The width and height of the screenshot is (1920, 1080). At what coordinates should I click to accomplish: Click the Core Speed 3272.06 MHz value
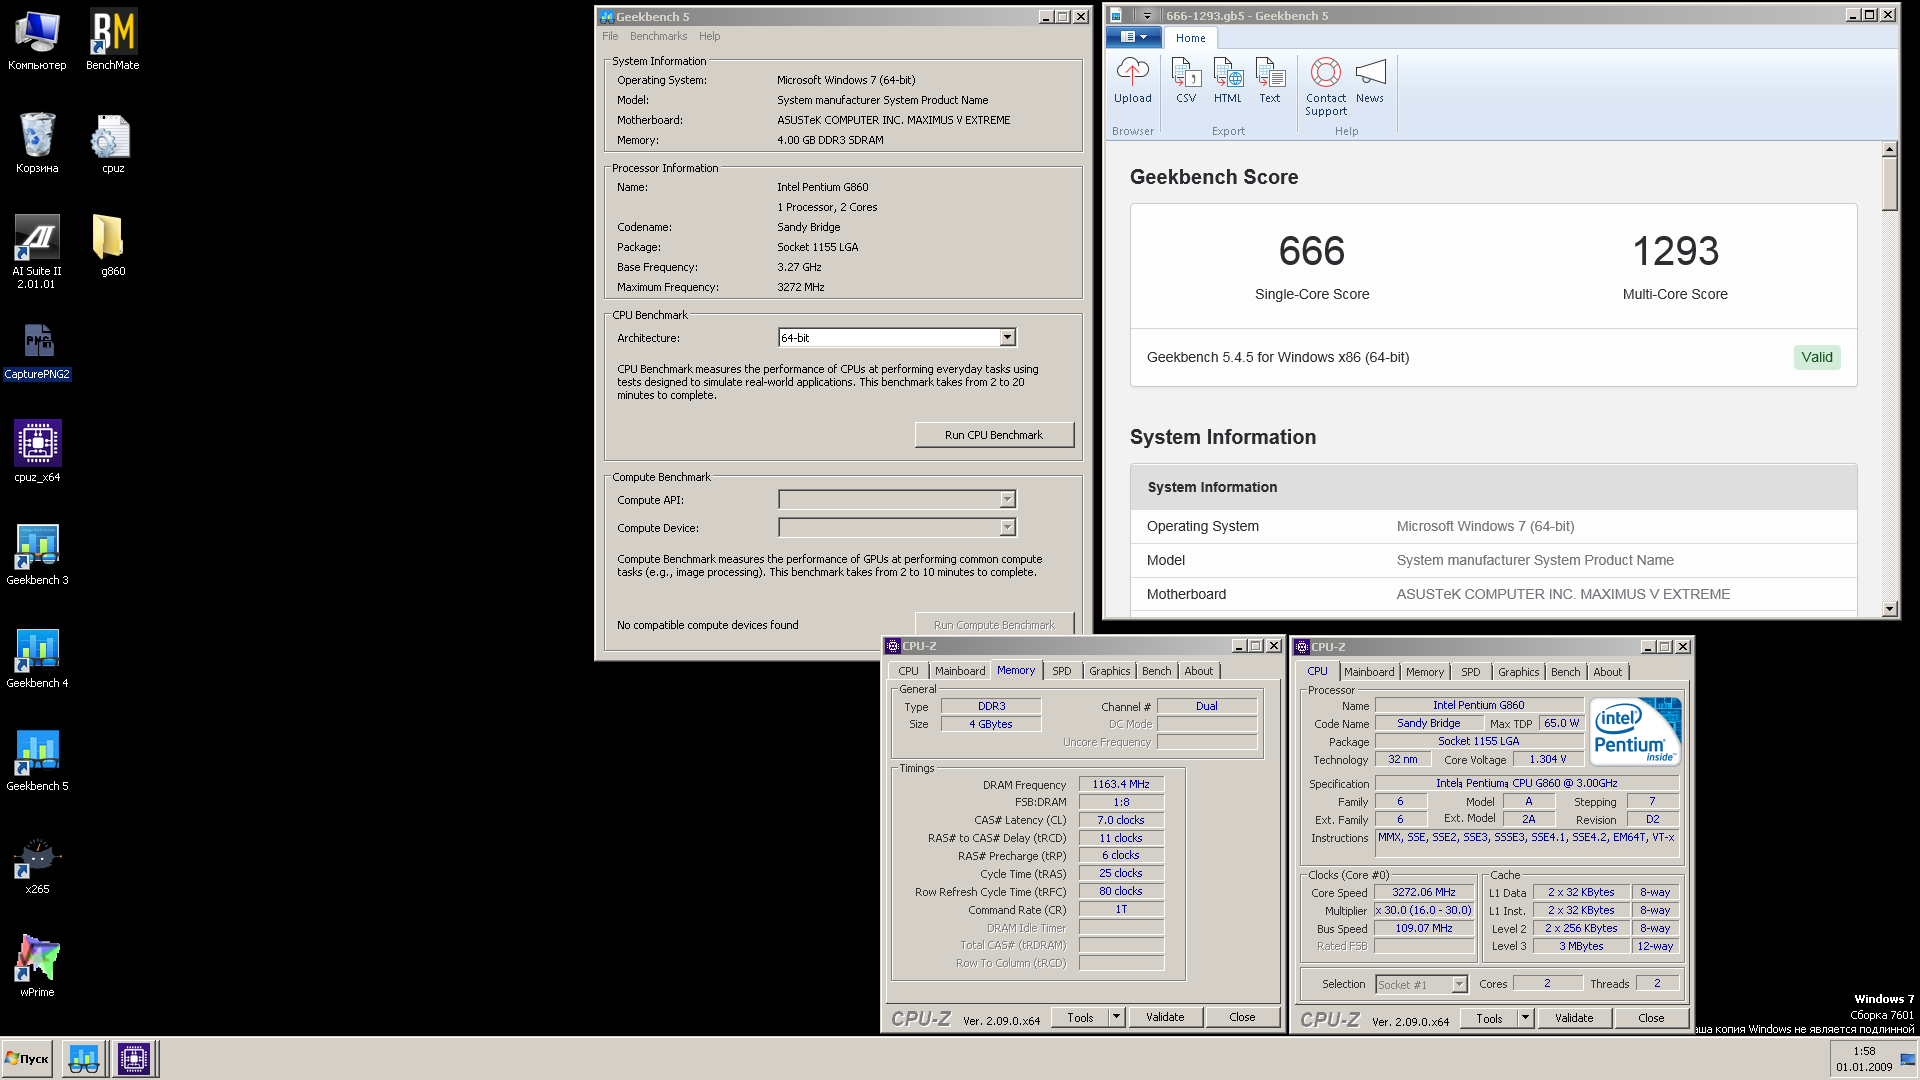tap(1424, 892)
